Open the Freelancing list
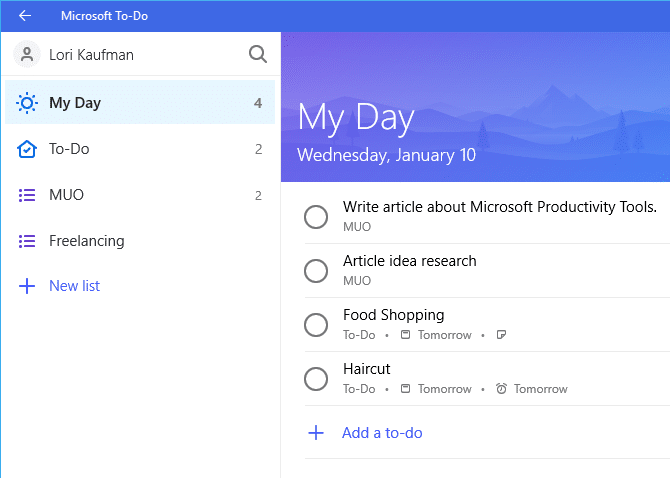Screen dimensions: 670x478 click(x=140, y=241)
